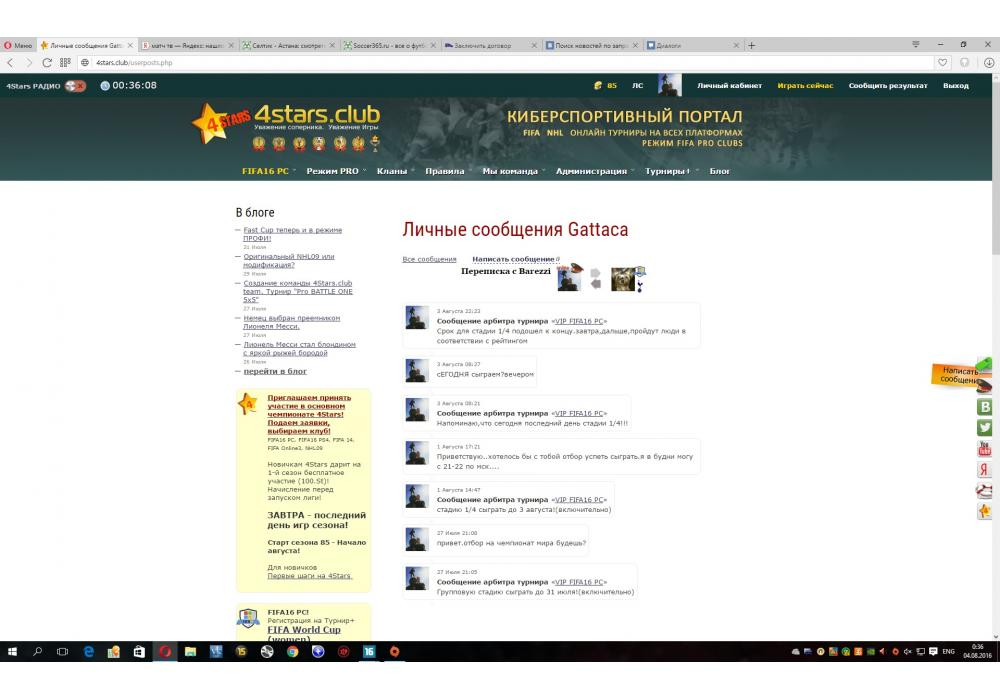Open the Все сообщения link
The width and height of the screenshot is (1000, 700).
[x=429, y=259]
